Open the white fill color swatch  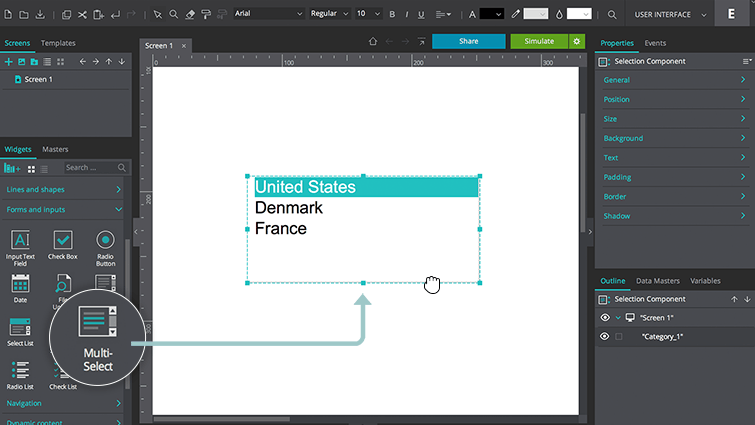click(x=579, y=14)
